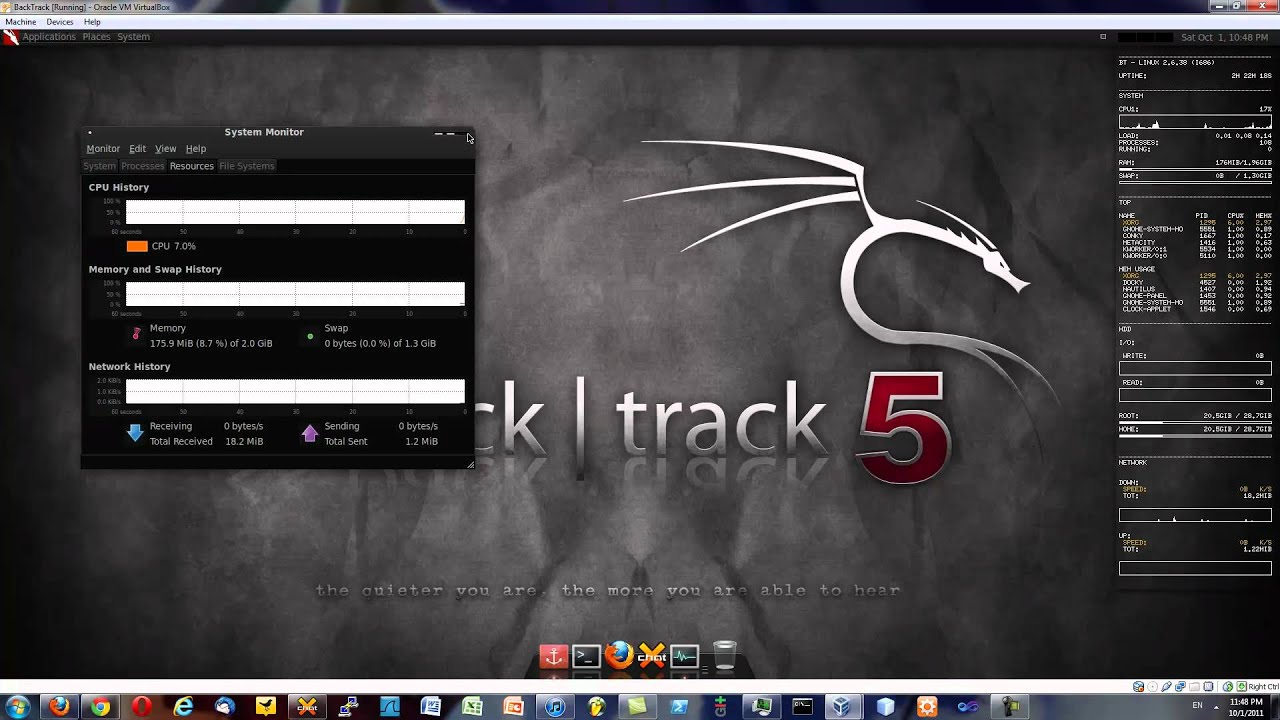Open Internet Explorer from the Windows taskbar
This screenshot has height=720, width=1280.
183,707
